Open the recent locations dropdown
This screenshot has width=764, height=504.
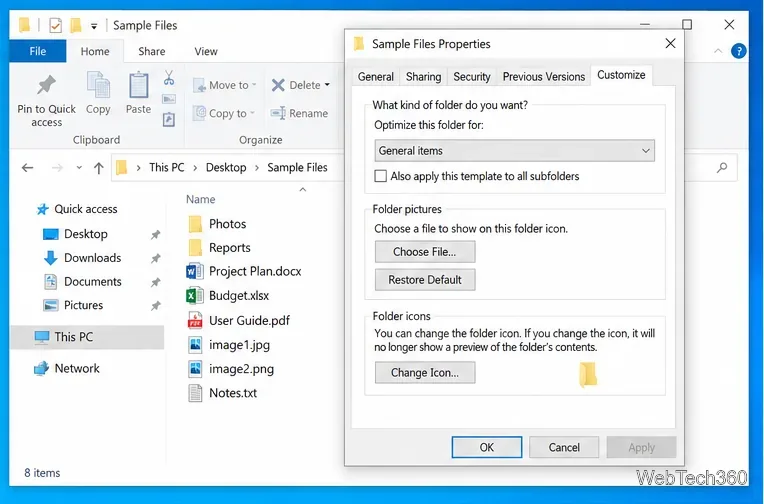pos(79,168)
